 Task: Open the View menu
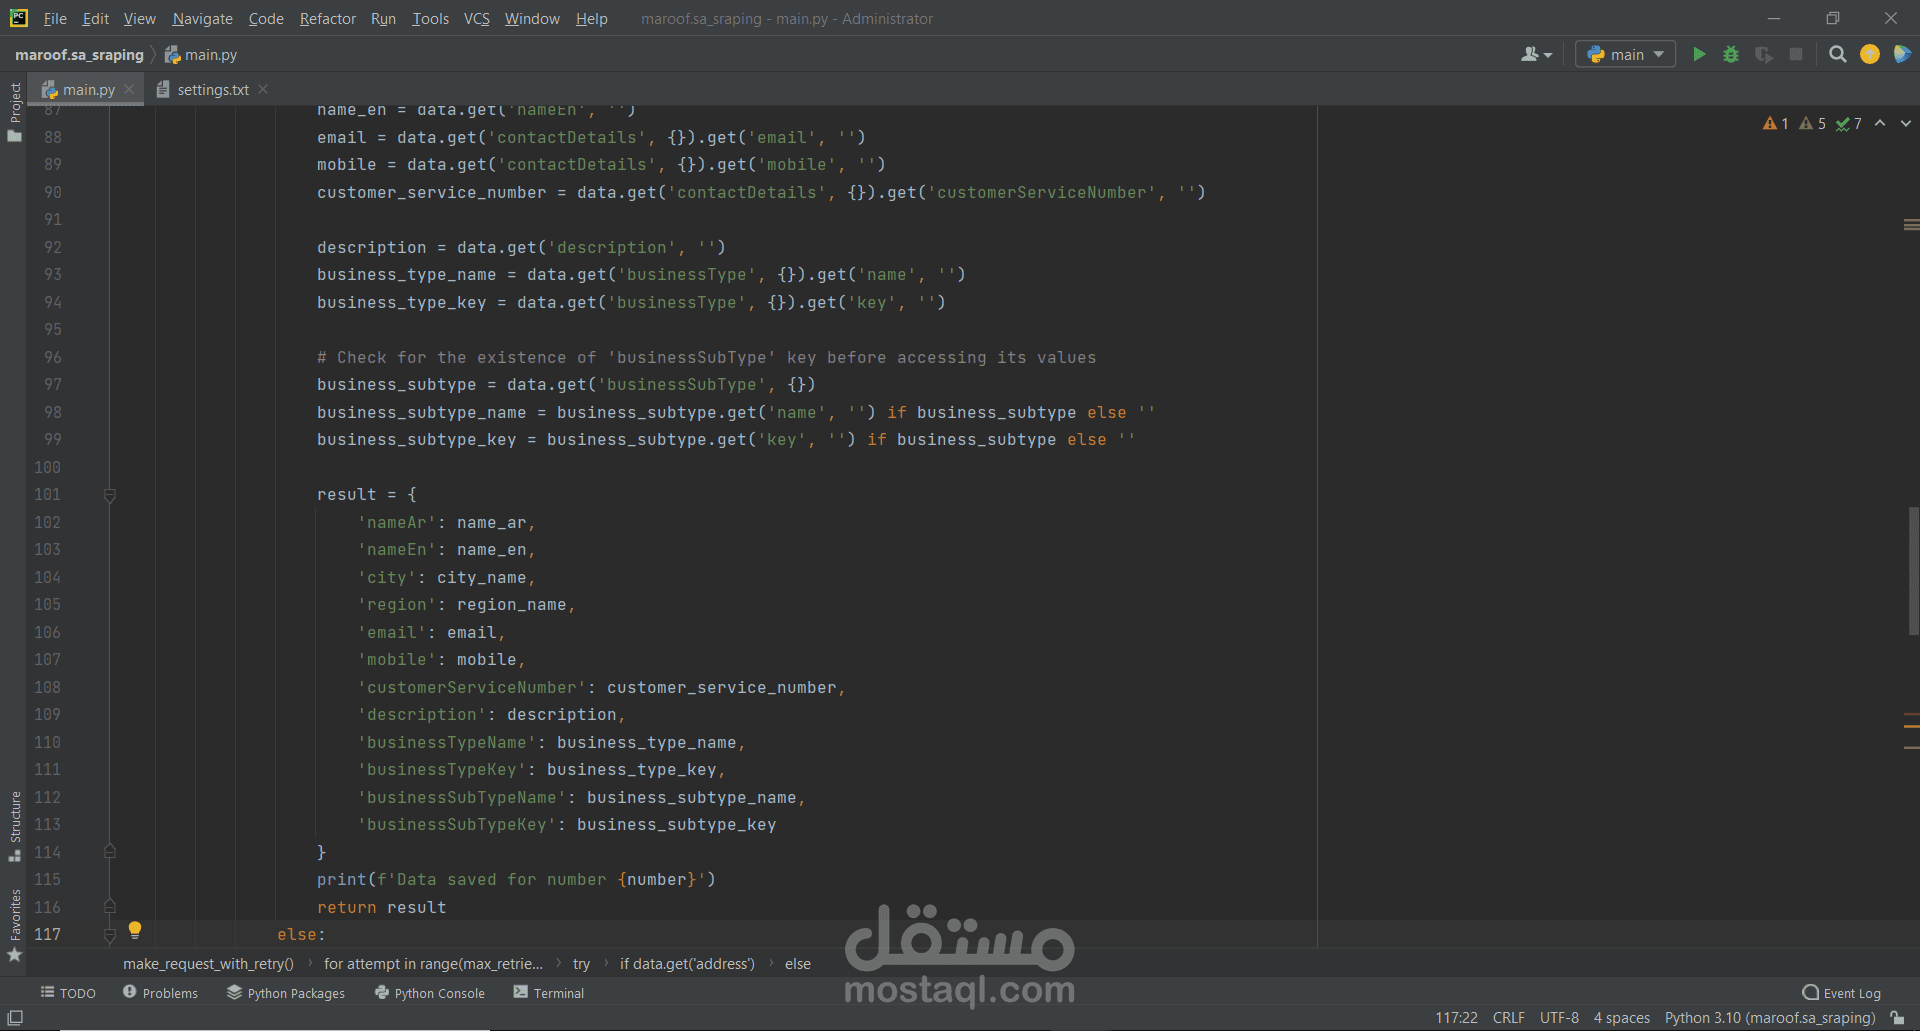[140, 18]
